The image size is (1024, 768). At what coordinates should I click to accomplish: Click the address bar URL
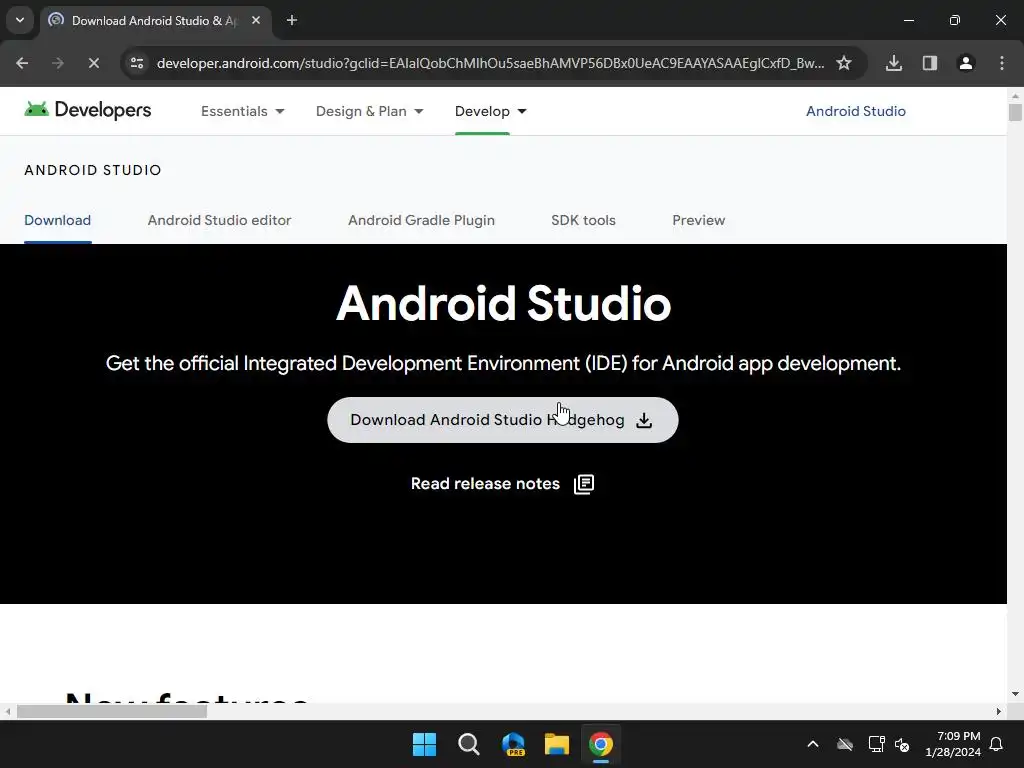490,63
